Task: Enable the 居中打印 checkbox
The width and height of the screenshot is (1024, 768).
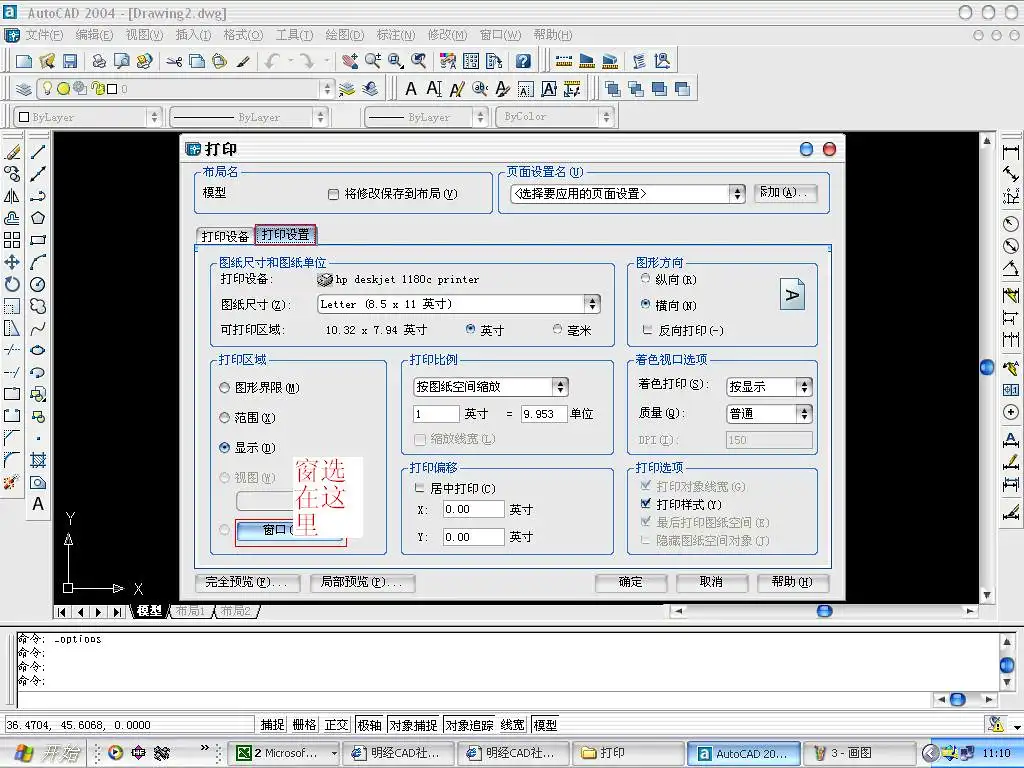Action: click(x=419, y=488)
